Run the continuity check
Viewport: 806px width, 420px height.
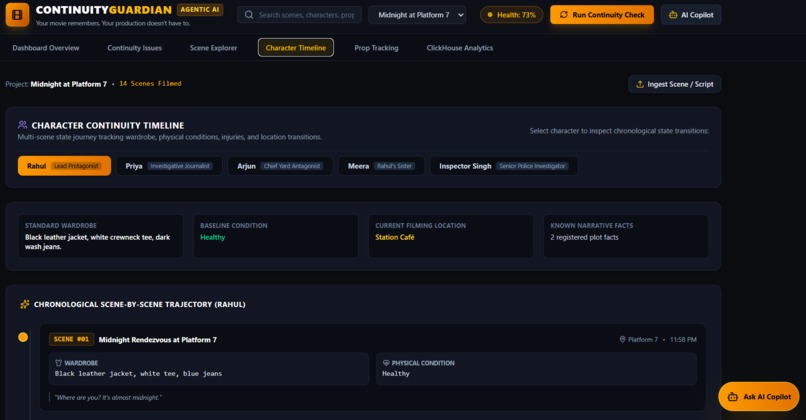click(602, 15)
